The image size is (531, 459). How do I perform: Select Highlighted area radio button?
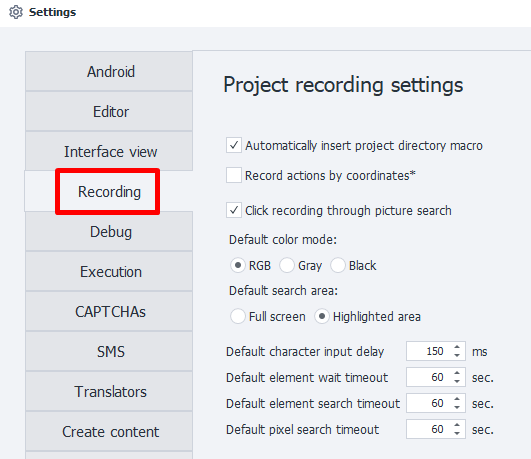pos(322,316)
